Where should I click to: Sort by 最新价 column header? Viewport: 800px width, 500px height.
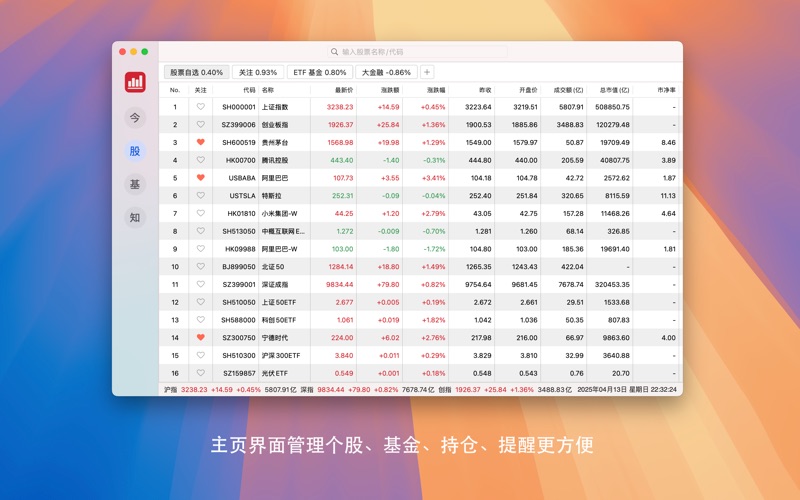coord(344,90)
